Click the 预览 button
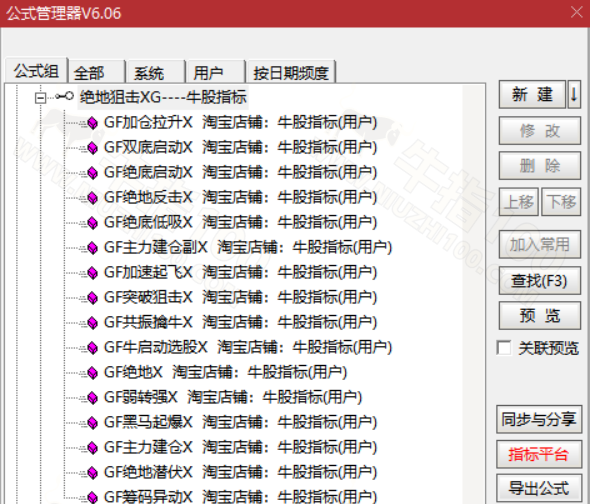 540,315
